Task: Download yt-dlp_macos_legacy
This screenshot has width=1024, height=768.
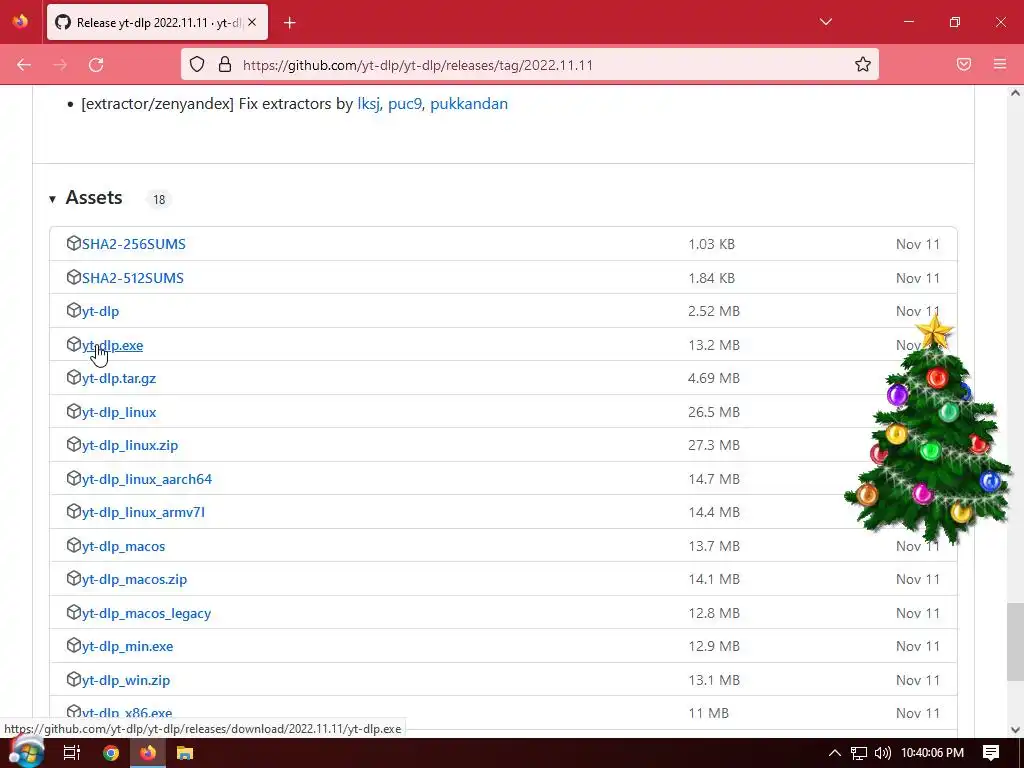Action: (146, 614)
